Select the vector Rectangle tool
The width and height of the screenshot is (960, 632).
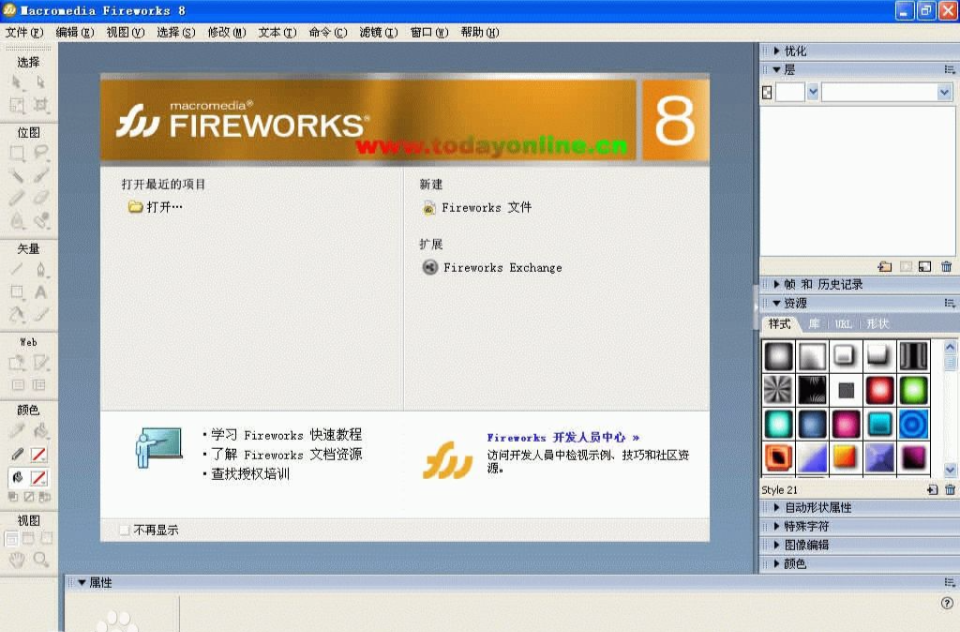tap(17, 292)
